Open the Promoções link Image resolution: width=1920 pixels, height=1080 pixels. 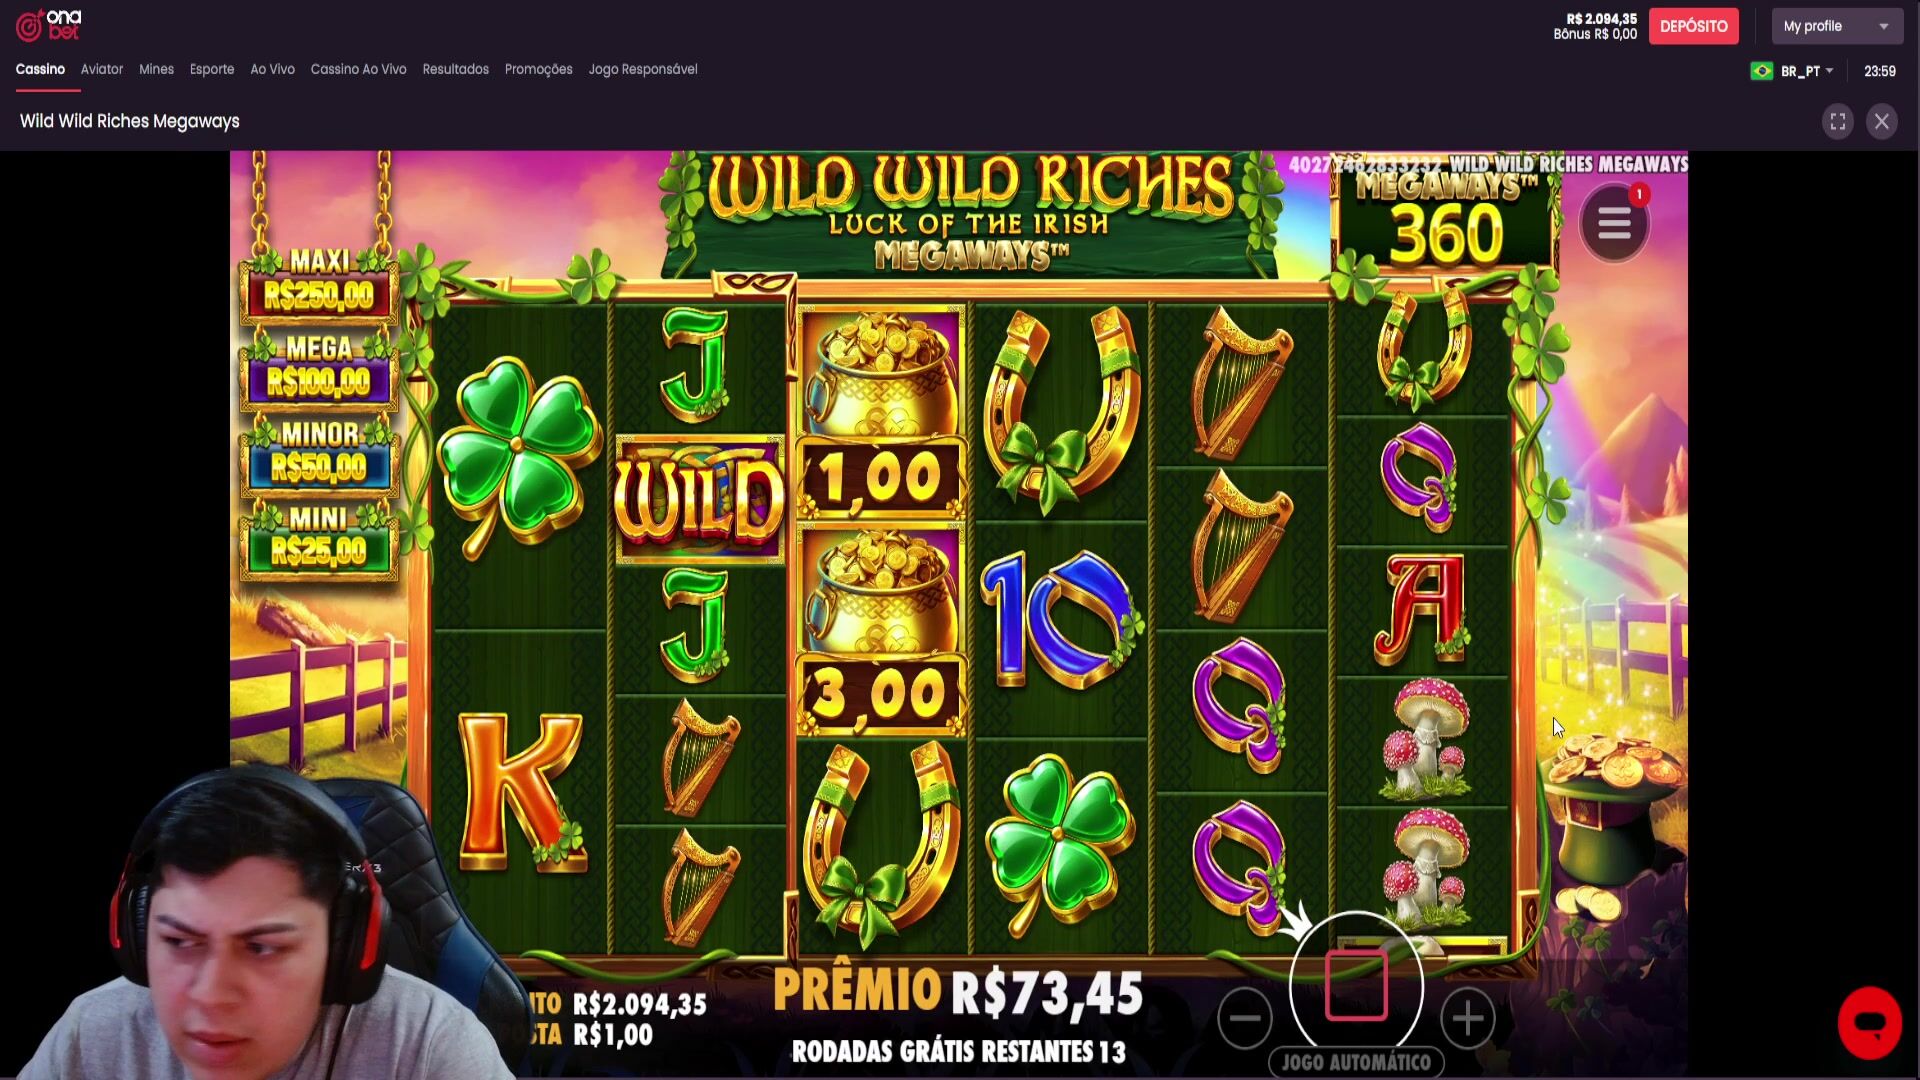[538, 69]
